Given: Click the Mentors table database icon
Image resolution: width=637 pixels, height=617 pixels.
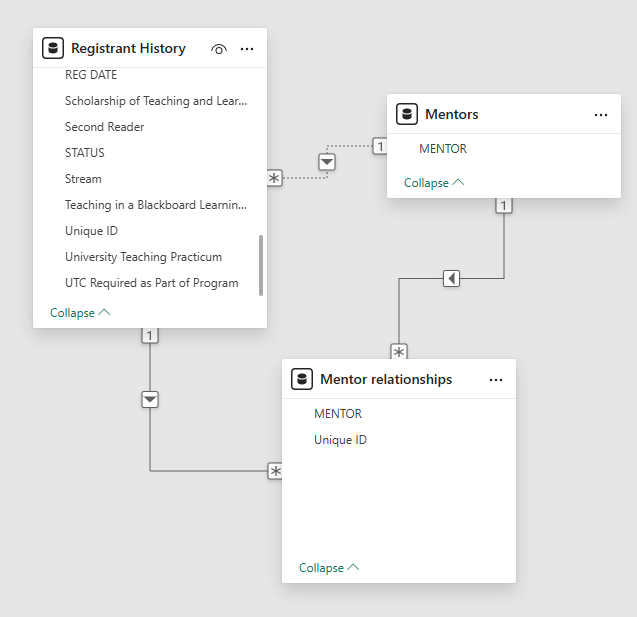Looking at the screenshot, I should coord(407,114).
